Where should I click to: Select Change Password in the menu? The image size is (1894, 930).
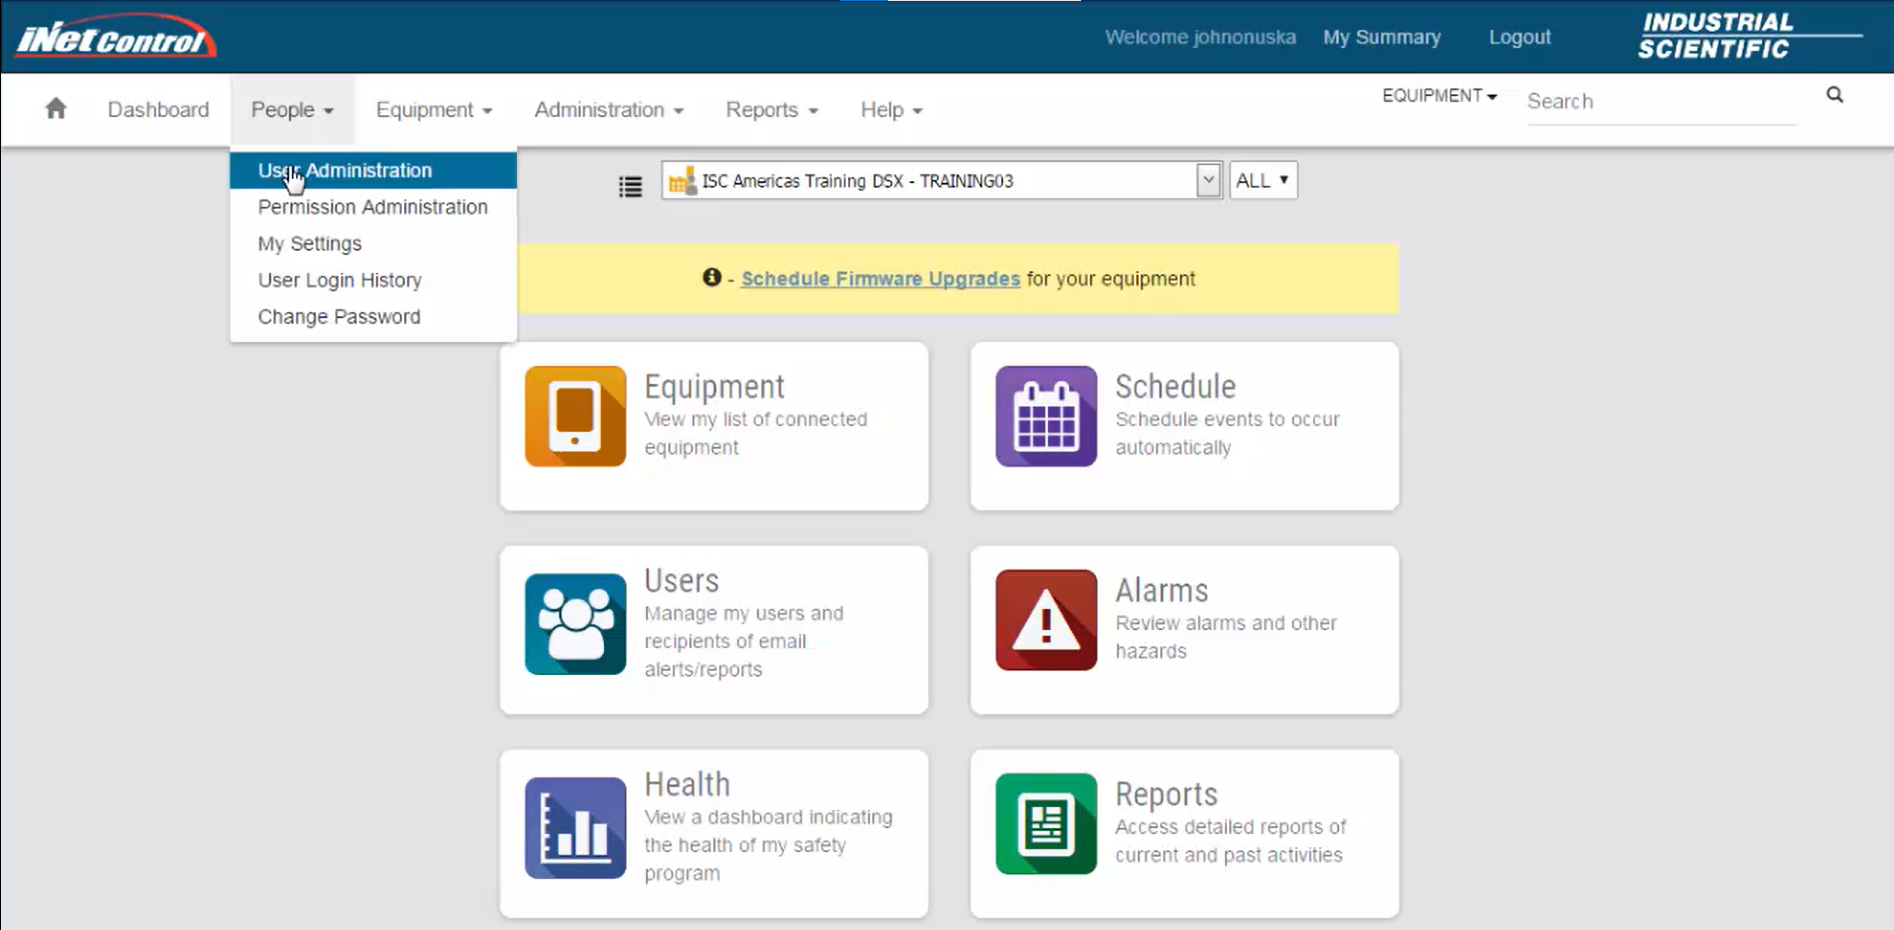pos(339,317)
